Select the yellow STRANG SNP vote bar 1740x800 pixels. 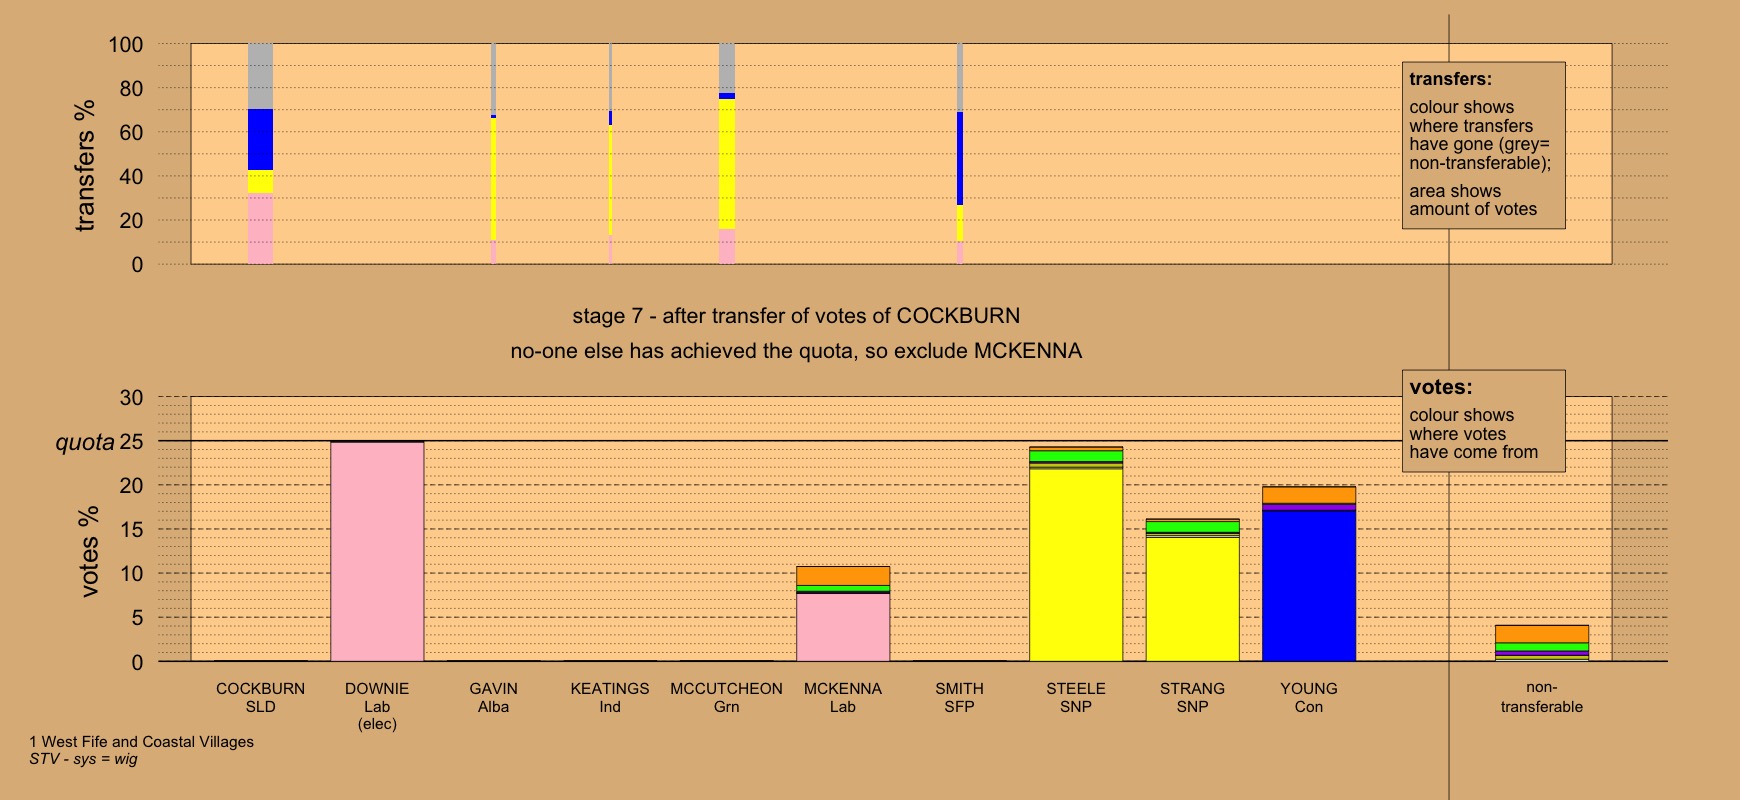[1192, 599]
